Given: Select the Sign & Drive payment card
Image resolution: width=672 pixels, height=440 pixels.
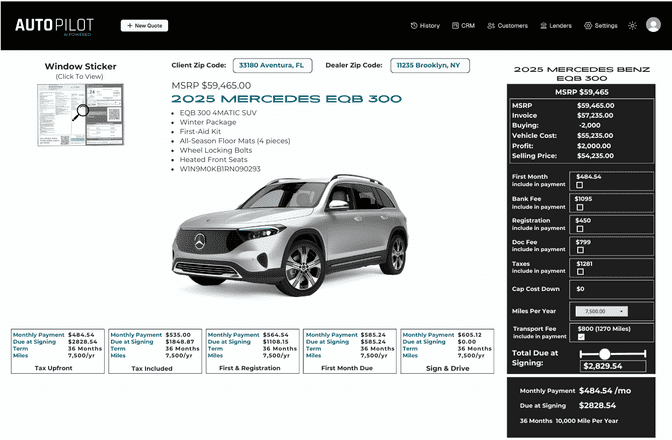Looking at the screenshot, I should [447, 351].
